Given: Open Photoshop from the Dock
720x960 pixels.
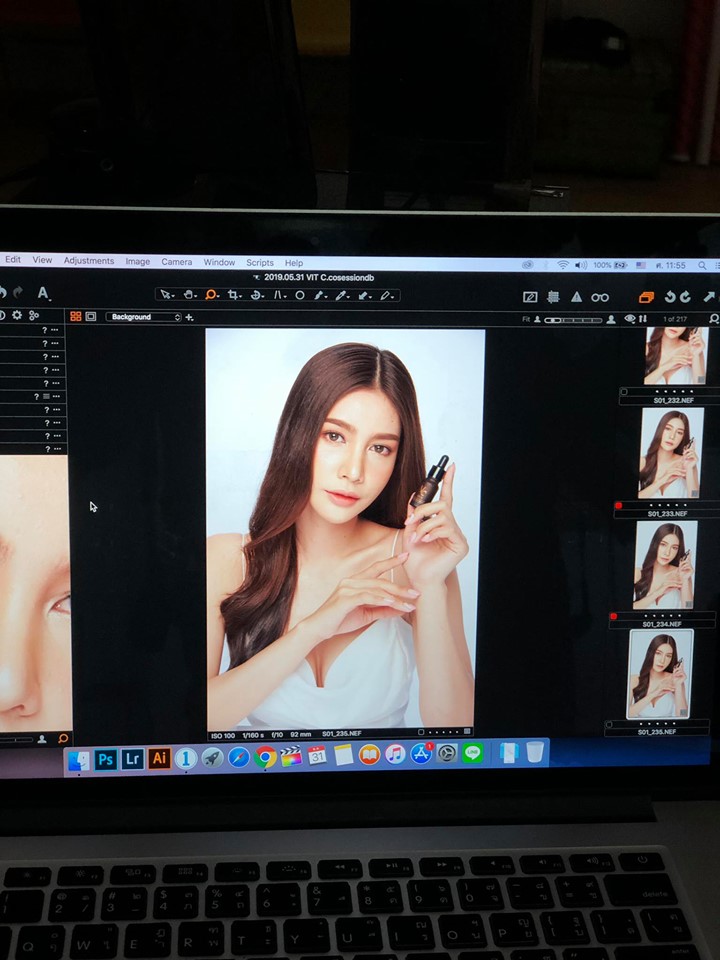Looking at the screenshot, I should tap(106, 759).
